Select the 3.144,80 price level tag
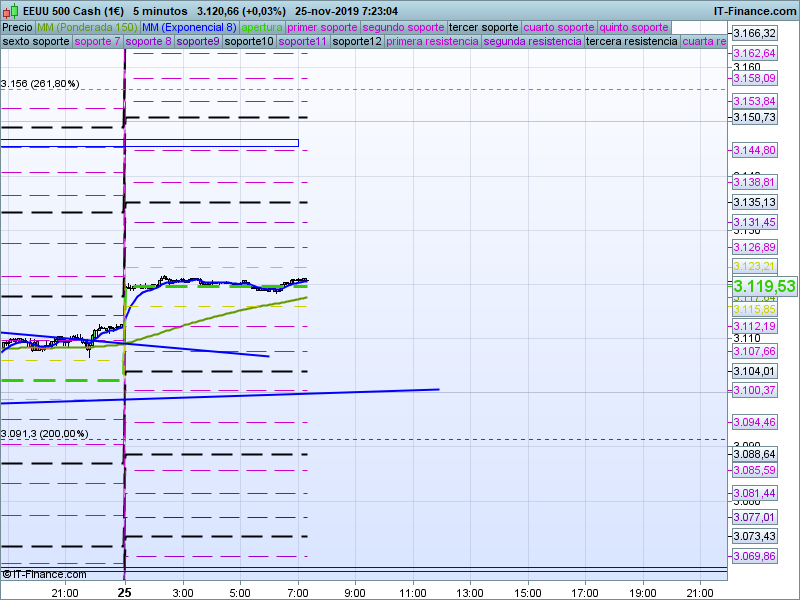The image size is (800, 600). [x=755, y=150]
